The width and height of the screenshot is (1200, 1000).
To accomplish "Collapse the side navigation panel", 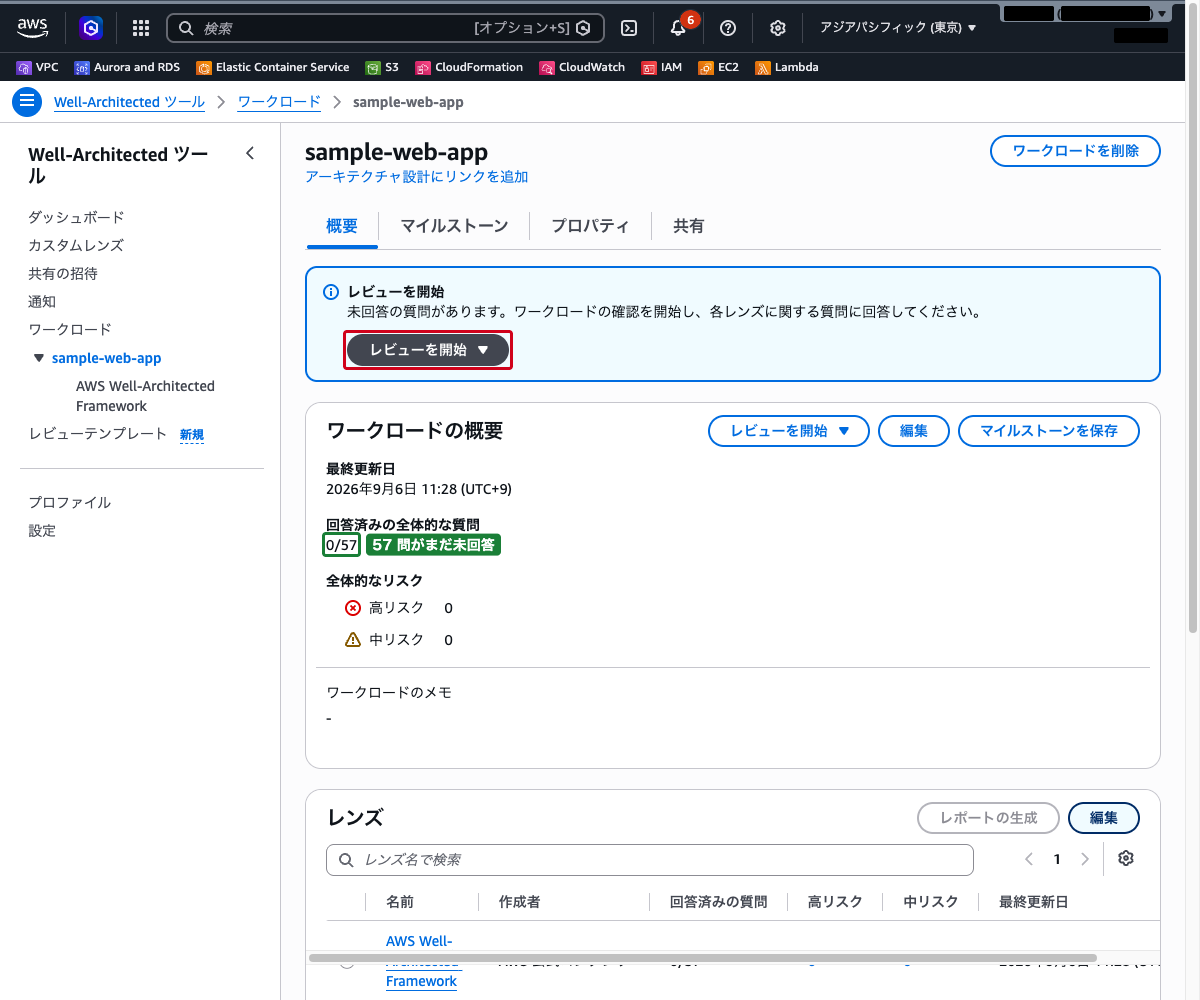I will point(250,153).
